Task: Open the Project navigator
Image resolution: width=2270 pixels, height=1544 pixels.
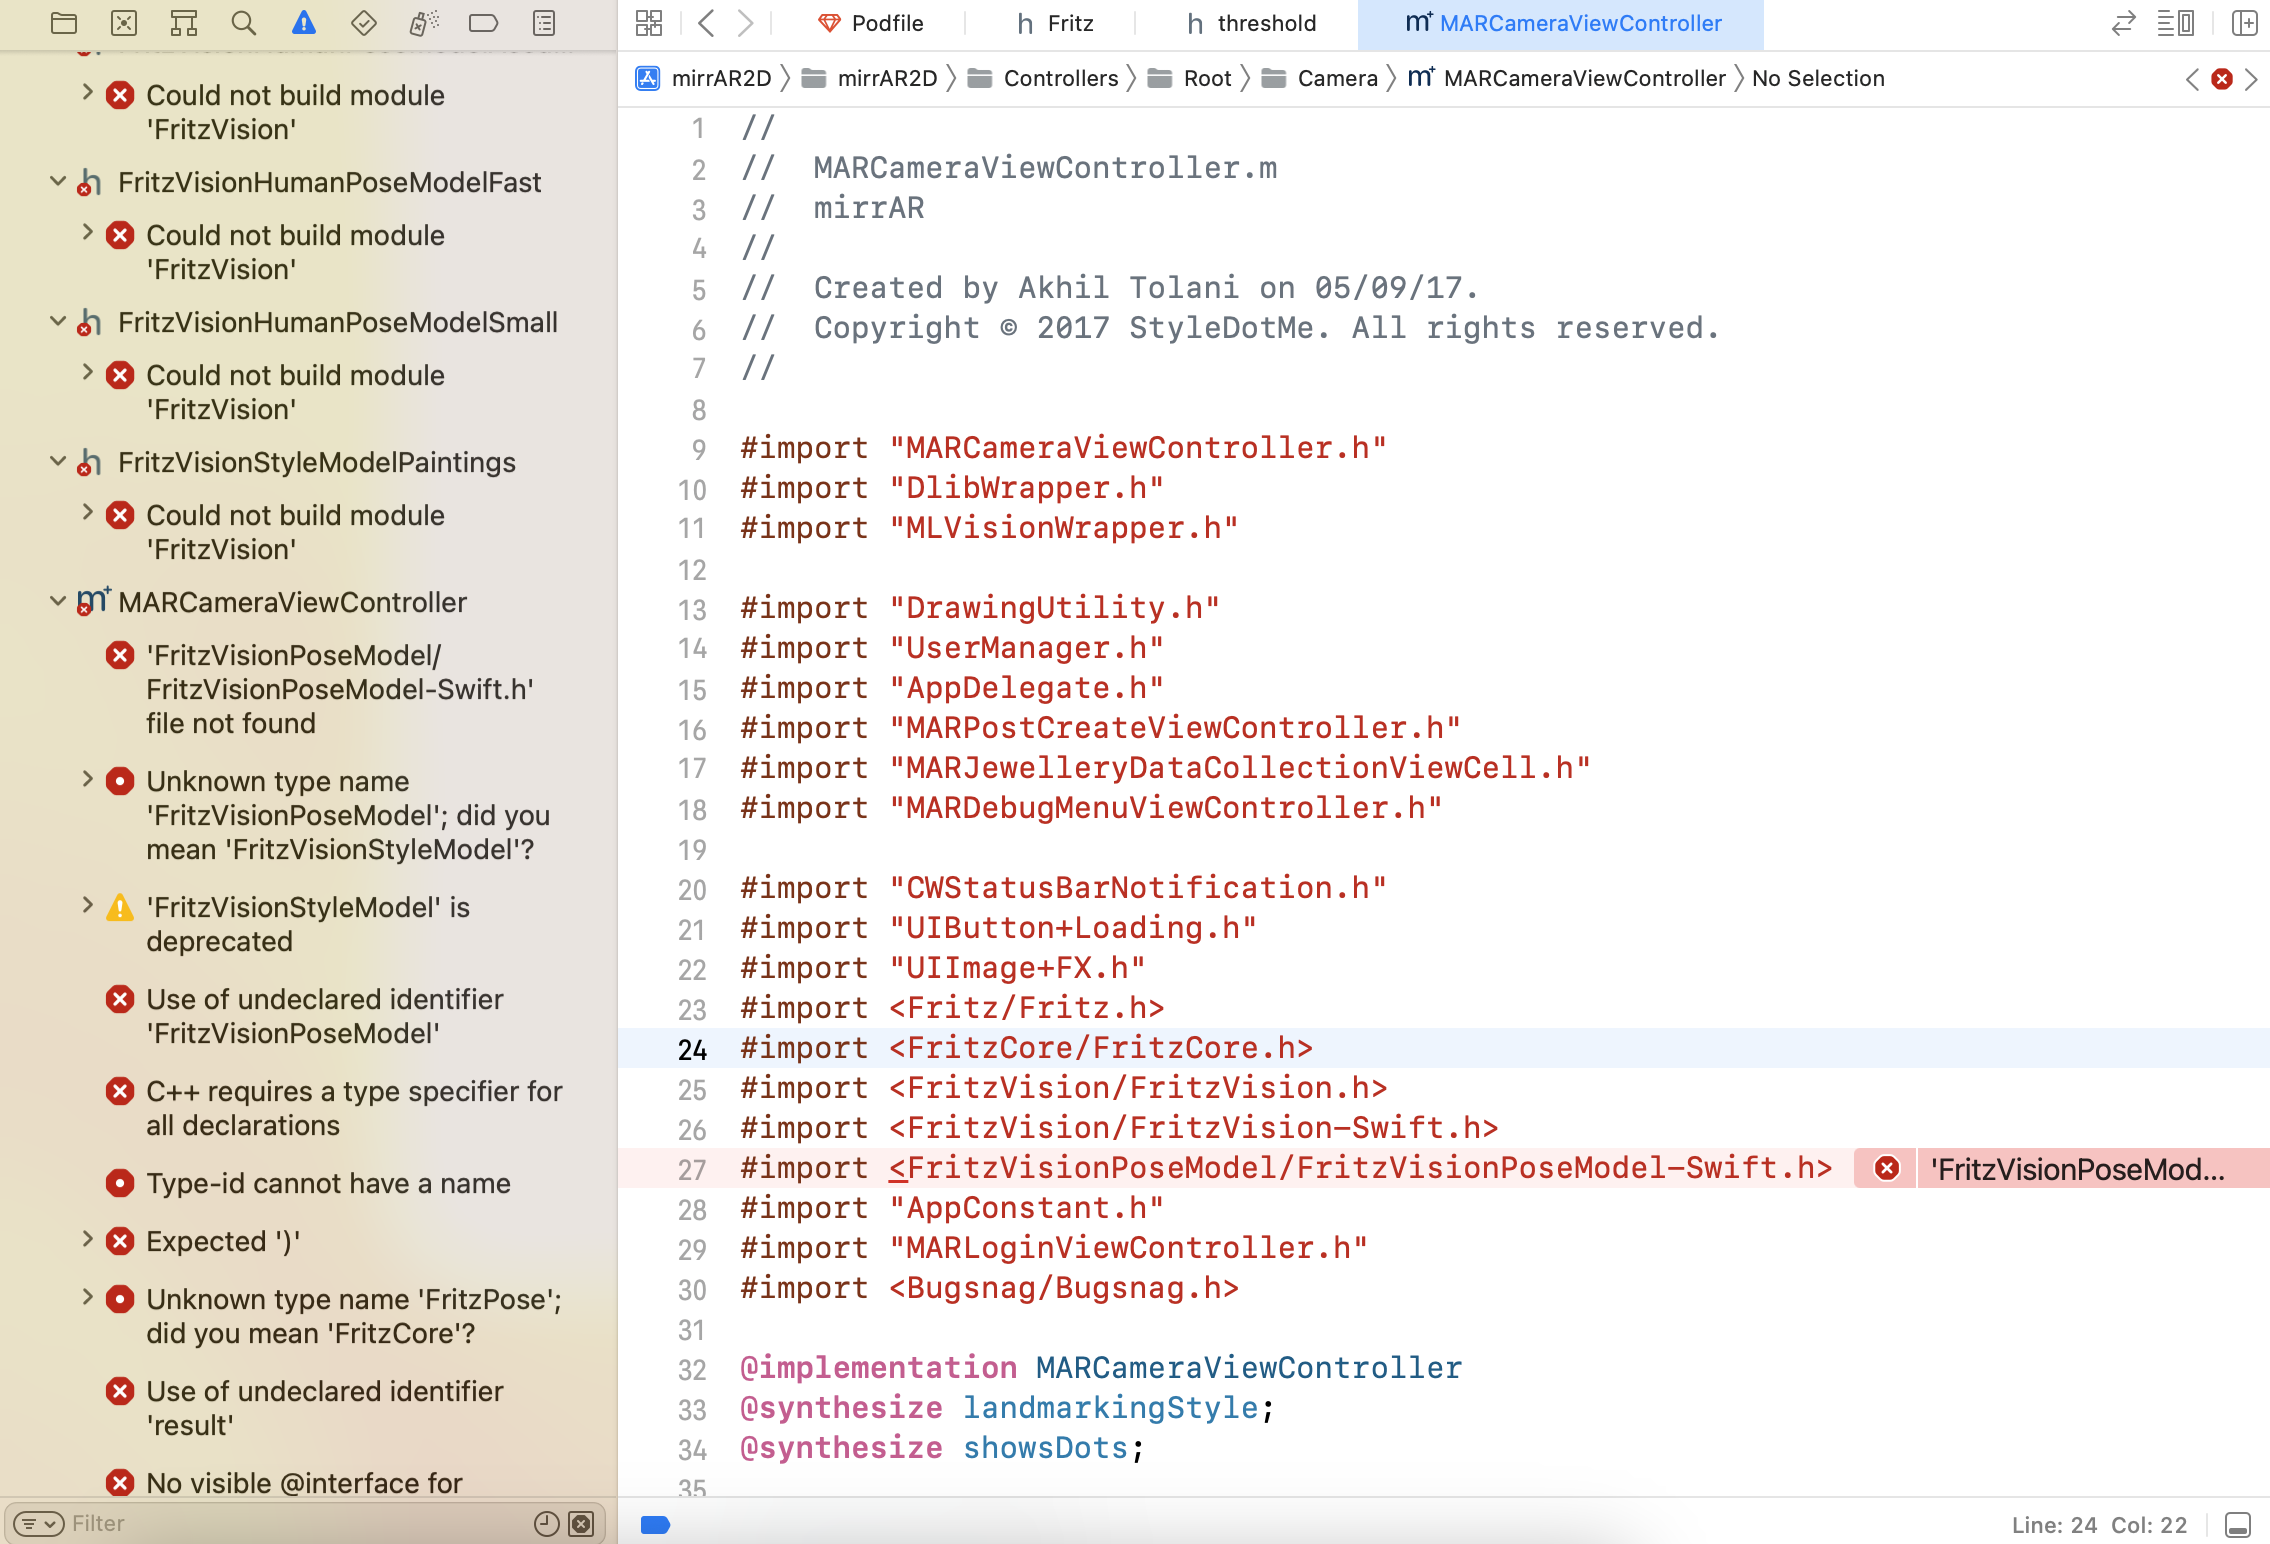Action: tap(64, 24)
